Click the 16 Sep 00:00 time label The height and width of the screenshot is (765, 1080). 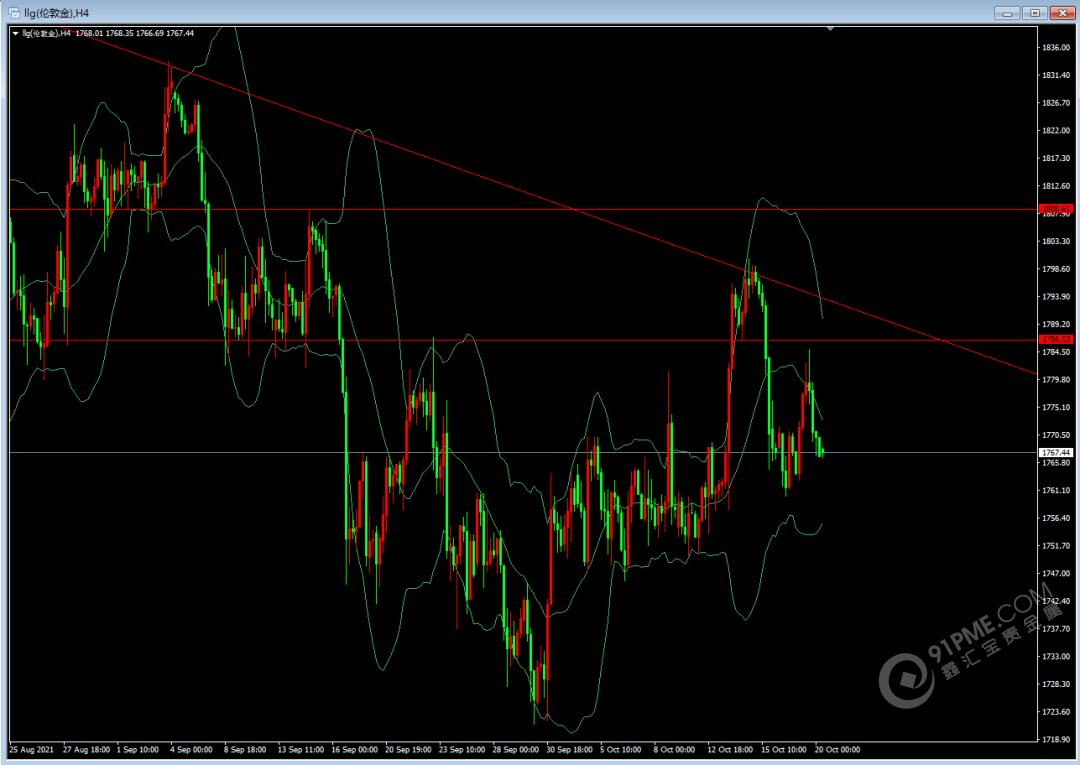tap(355, 749)
